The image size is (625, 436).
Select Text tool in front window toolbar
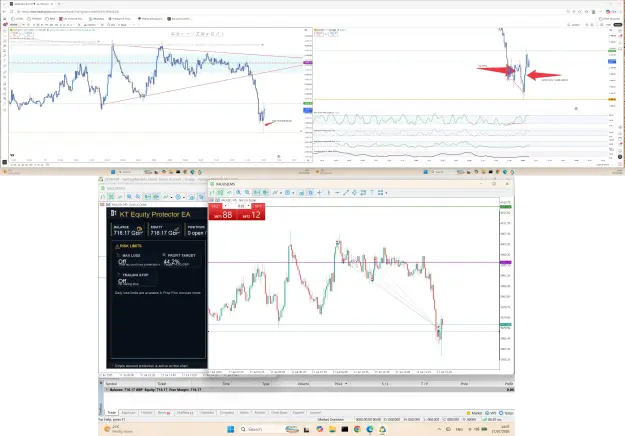click(372, 192)
